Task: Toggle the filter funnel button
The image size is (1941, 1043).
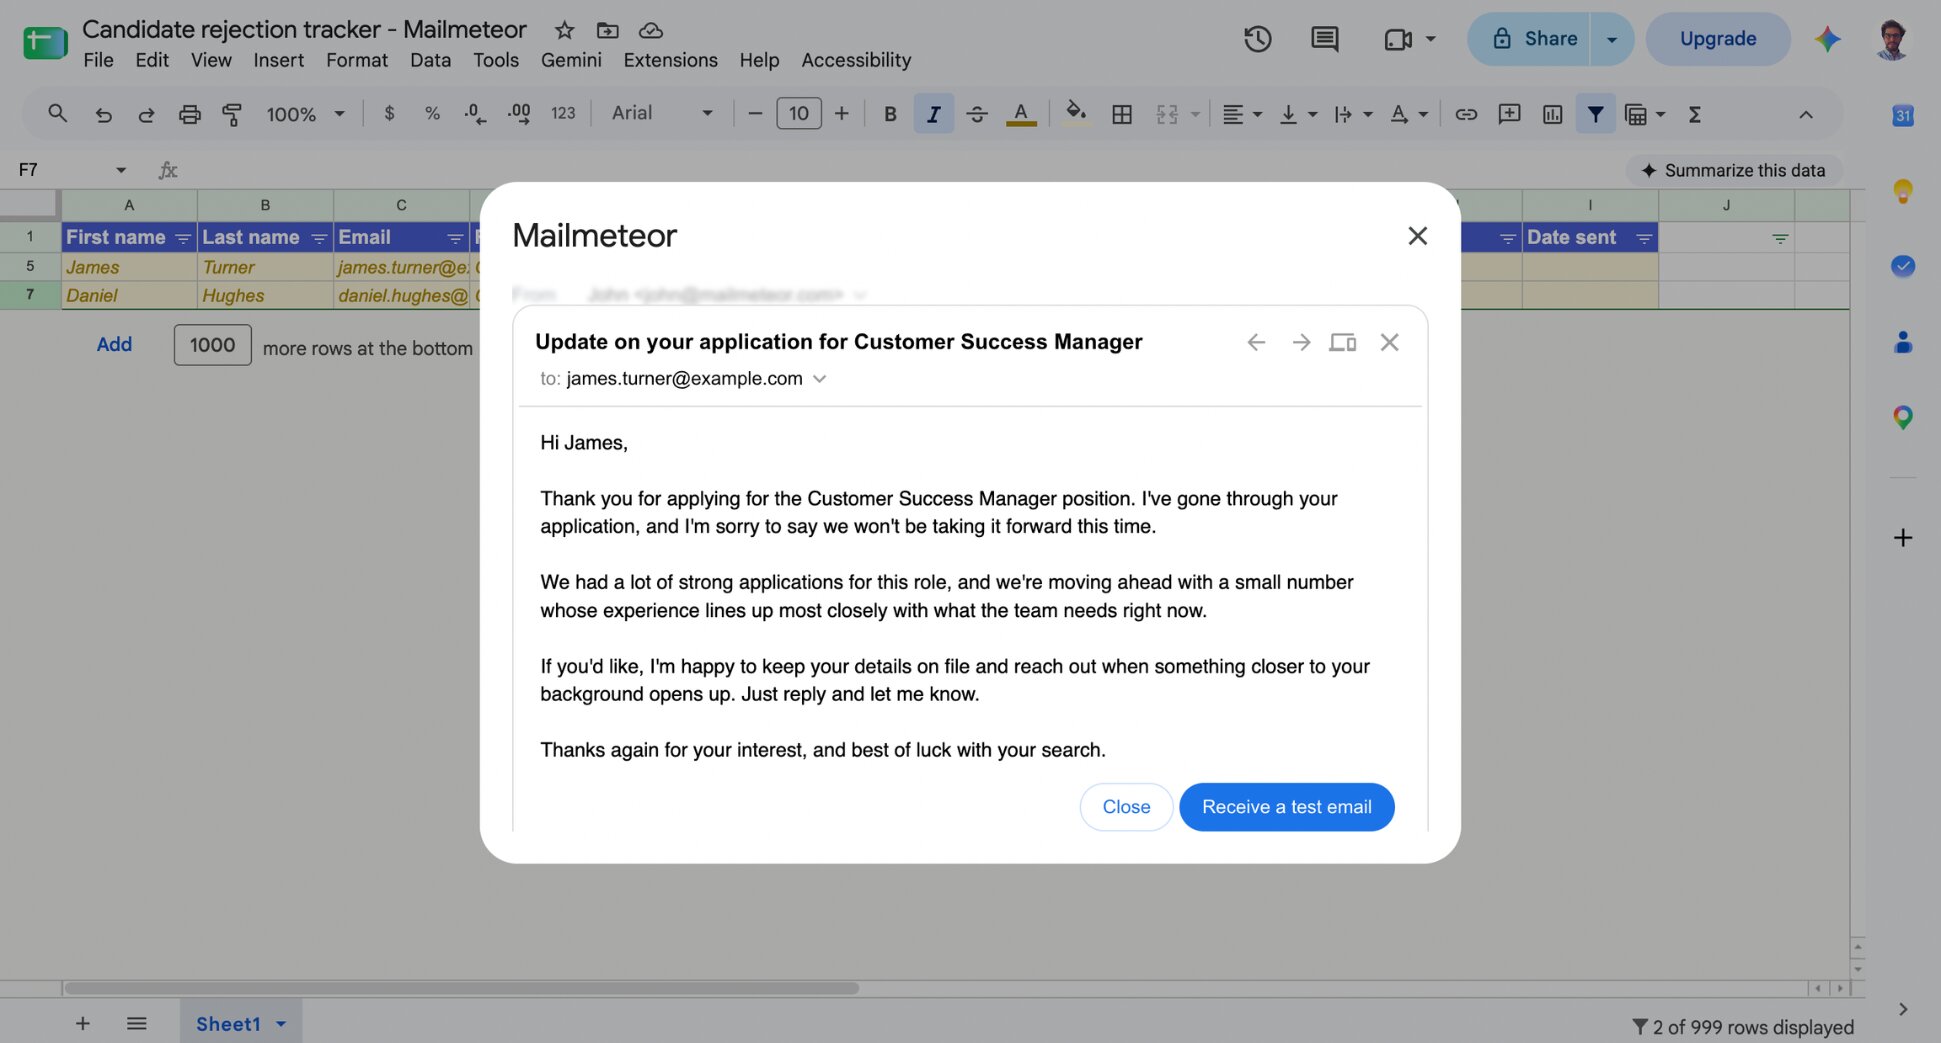Action: tap(1595, 114)
